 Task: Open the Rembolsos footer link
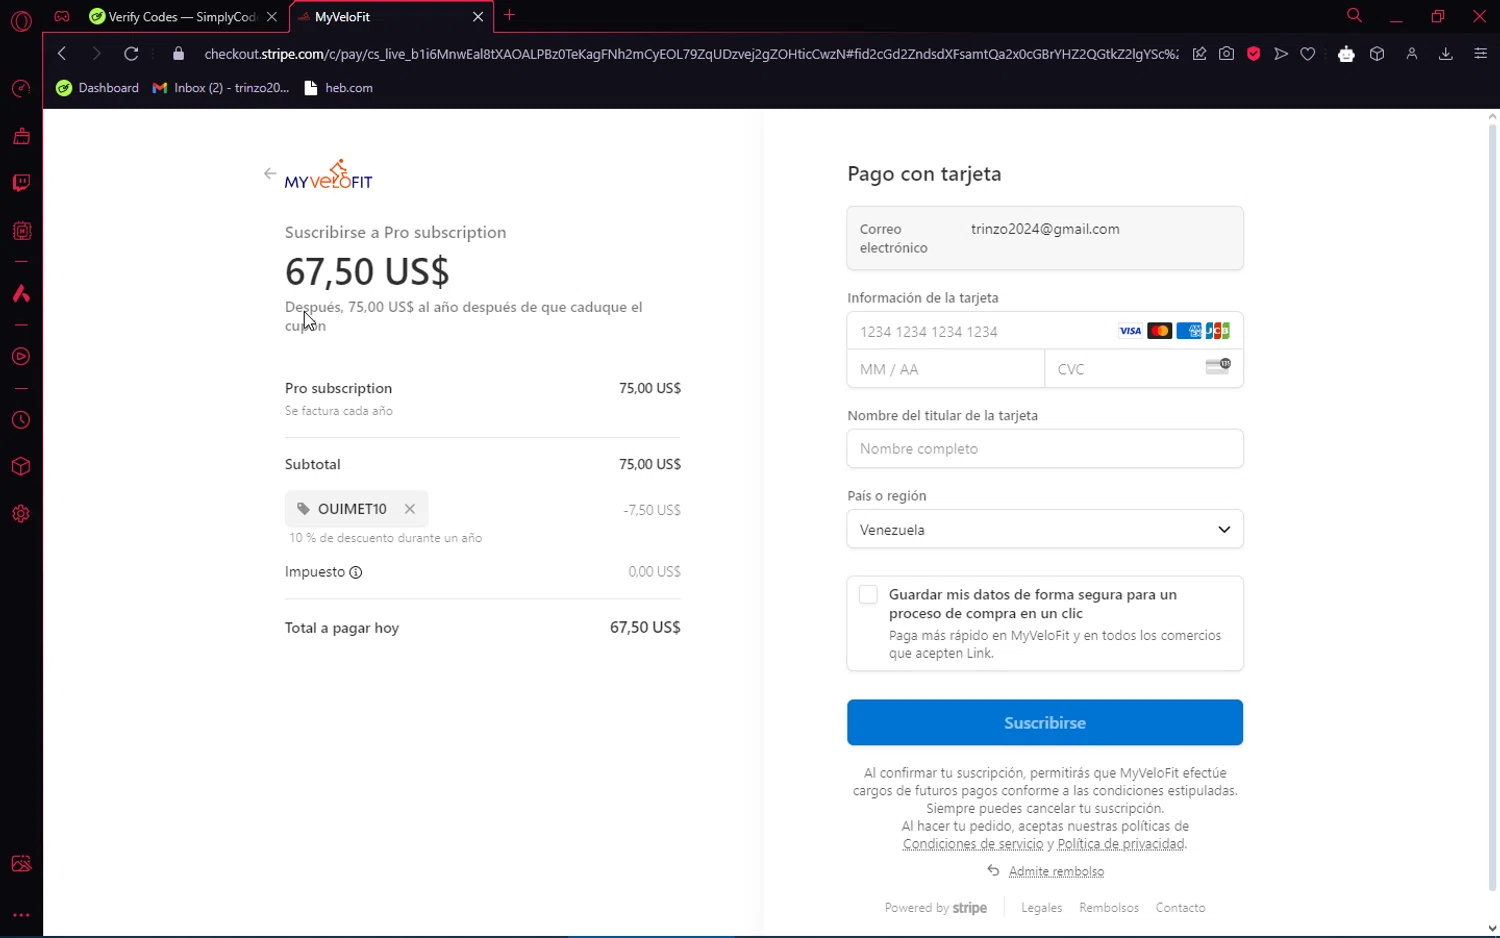[x=1109, y=908]
